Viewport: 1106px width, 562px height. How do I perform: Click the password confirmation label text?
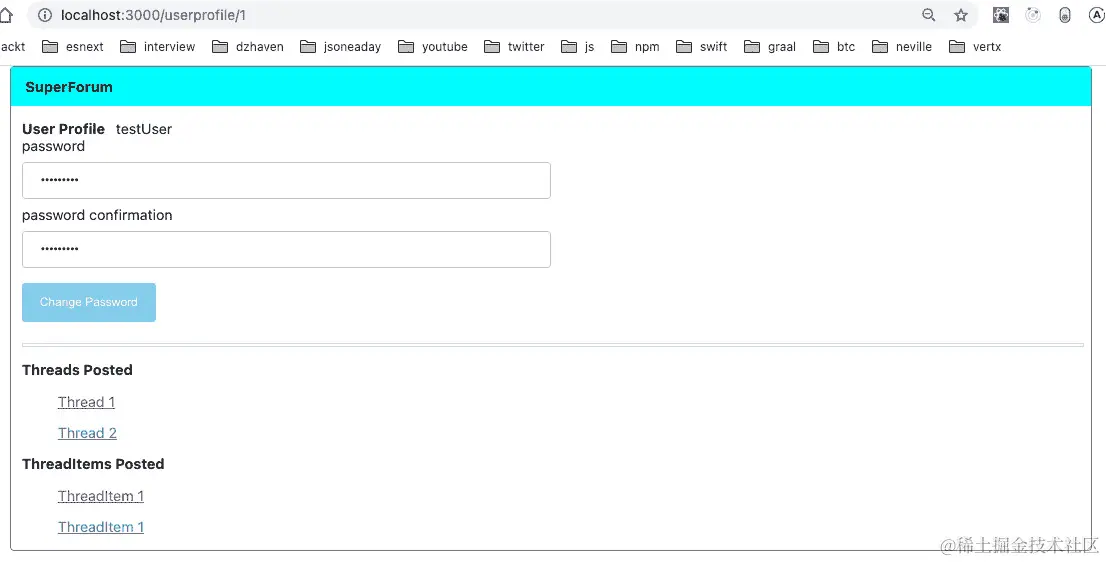coord(97,215)
